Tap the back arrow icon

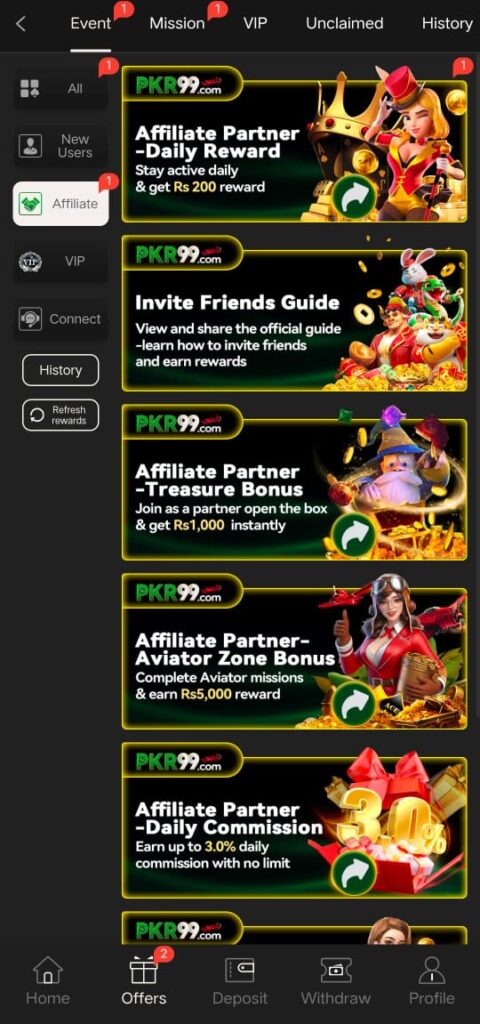point(21,24)
